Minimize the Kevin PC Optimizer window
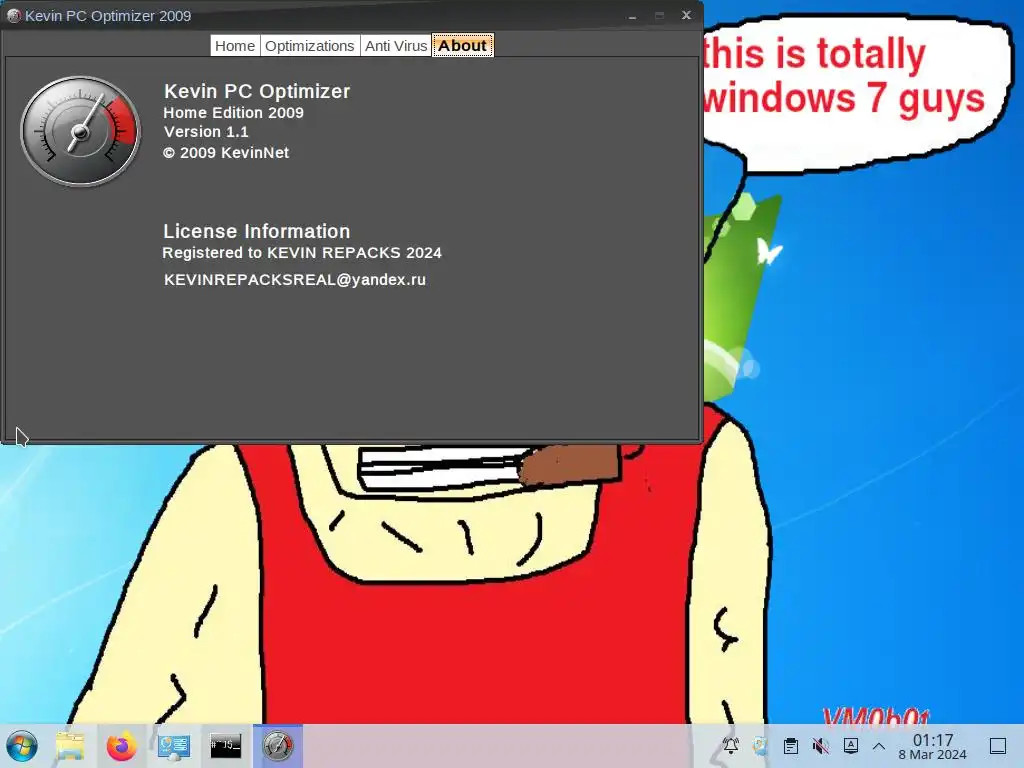This screenshot has width=1024, height=768. (x=632, y=16)
